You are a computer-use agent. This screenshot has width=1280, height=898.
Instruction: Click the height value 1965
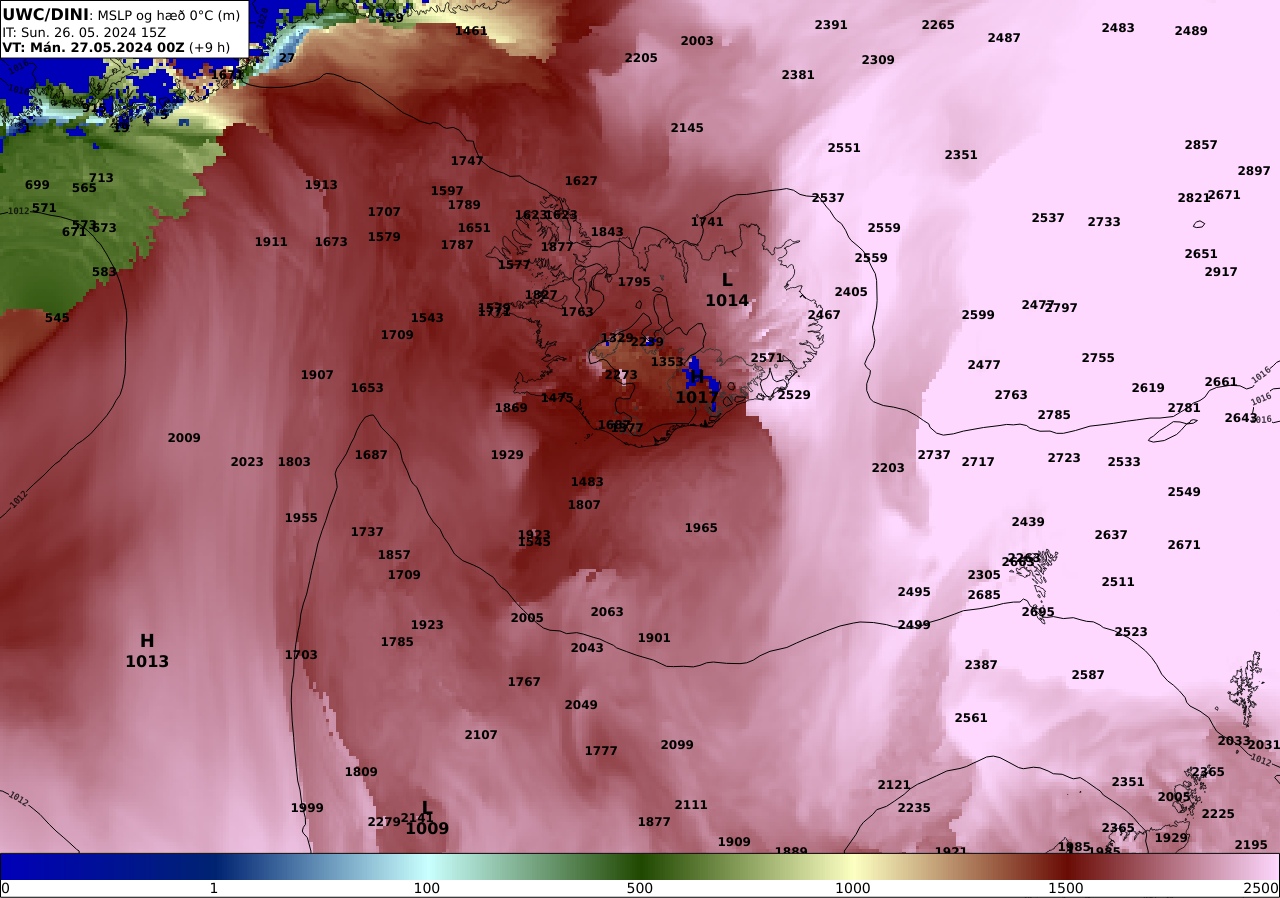[701, 528]
